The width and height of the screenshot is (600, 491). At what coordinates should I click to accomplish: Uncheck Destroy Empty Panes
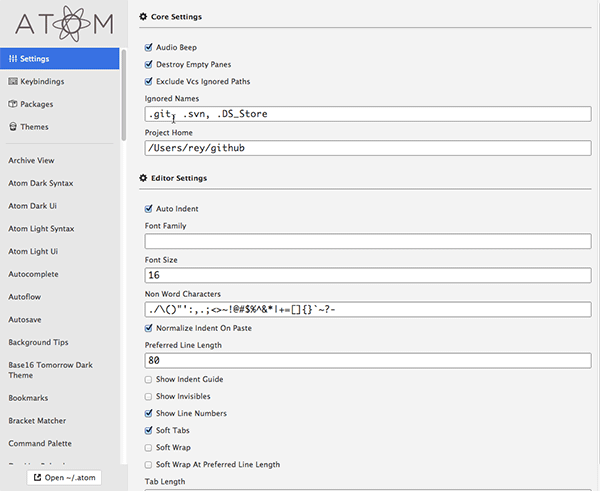point(148,64)
